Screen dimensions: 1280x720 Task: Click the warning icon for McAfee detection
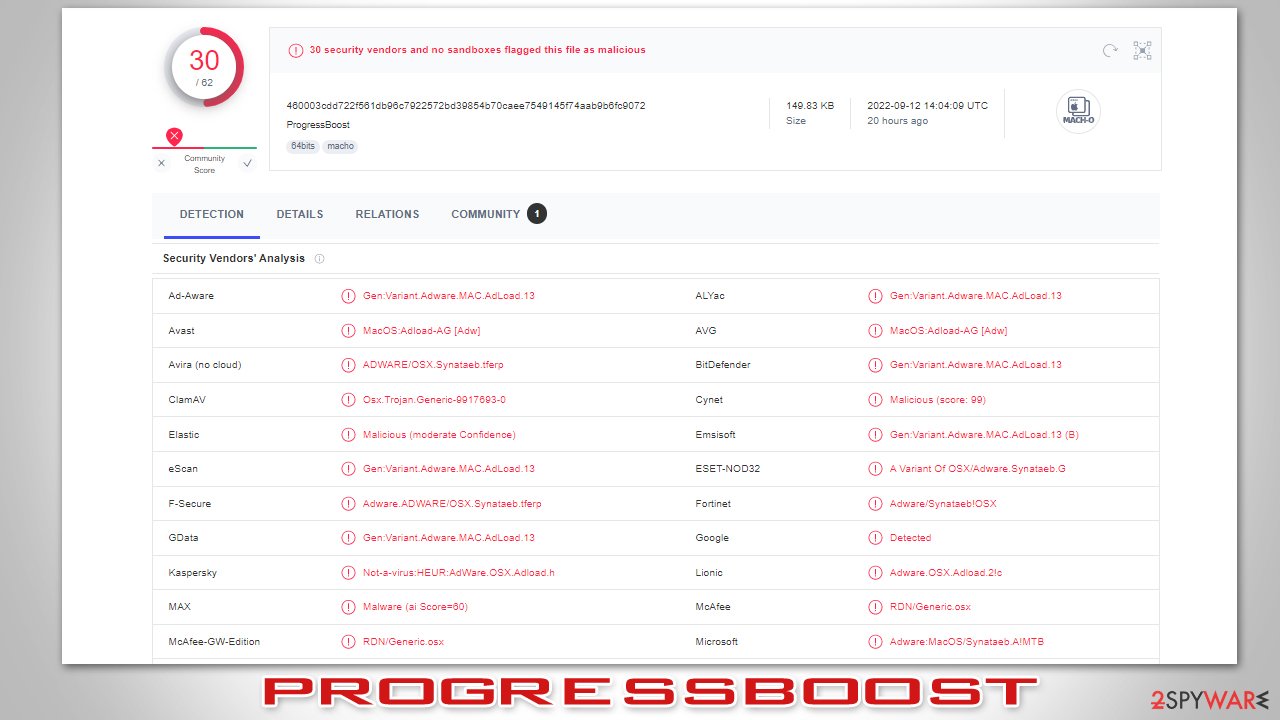coord(875,607)
